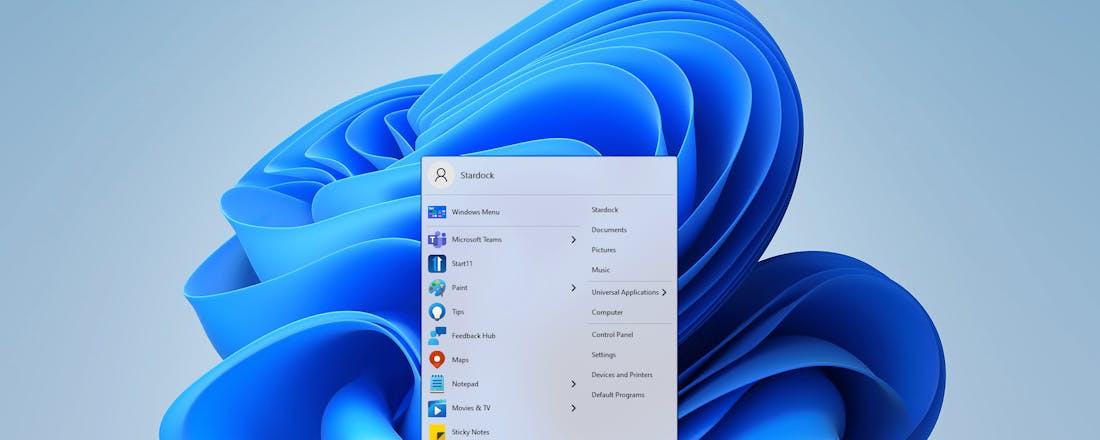Open the Start11 app icon

click(x=437, y=264)
